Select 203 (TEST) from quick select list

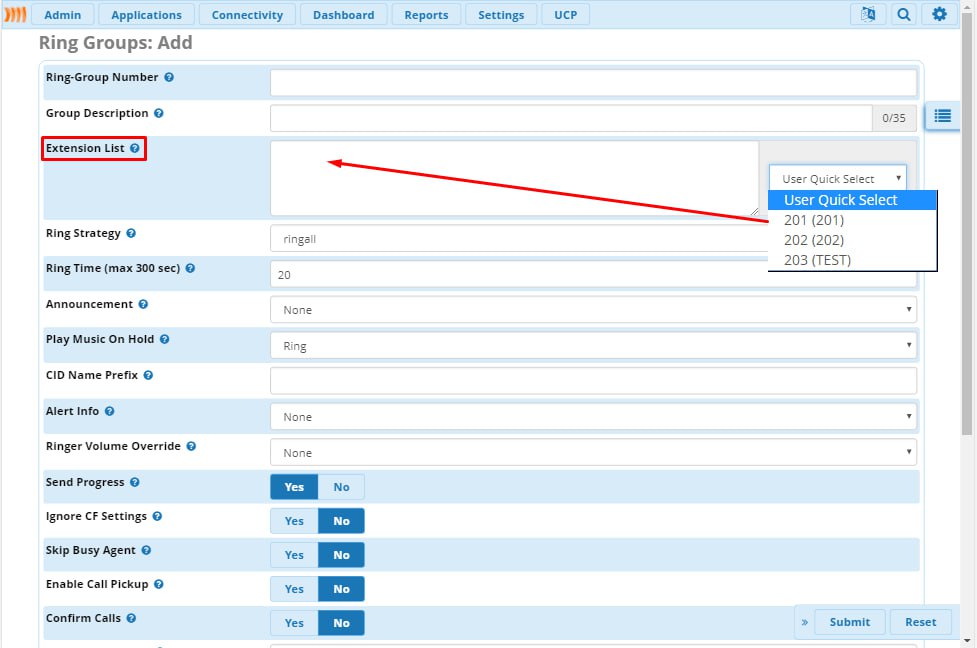click(x=817, y=260)
